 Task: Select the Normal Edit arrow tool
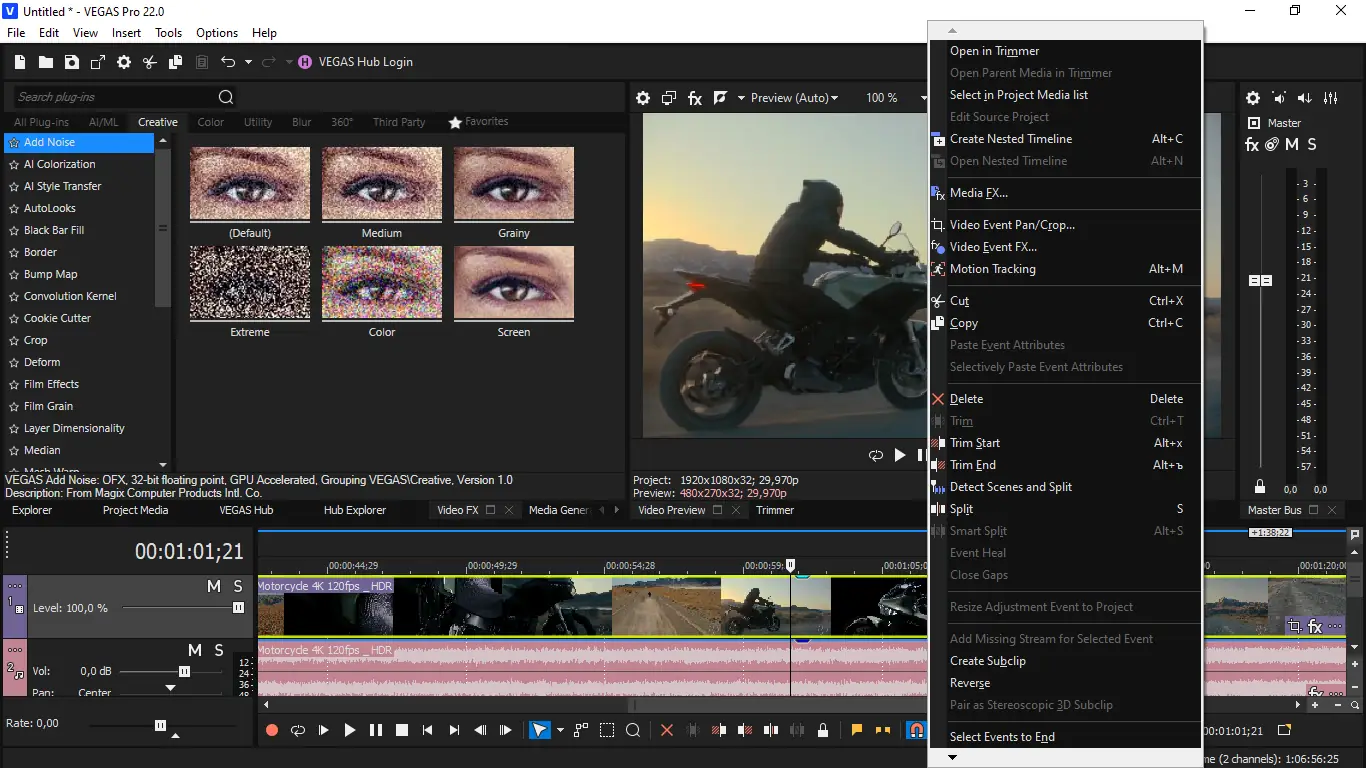(x=539, y=731)
